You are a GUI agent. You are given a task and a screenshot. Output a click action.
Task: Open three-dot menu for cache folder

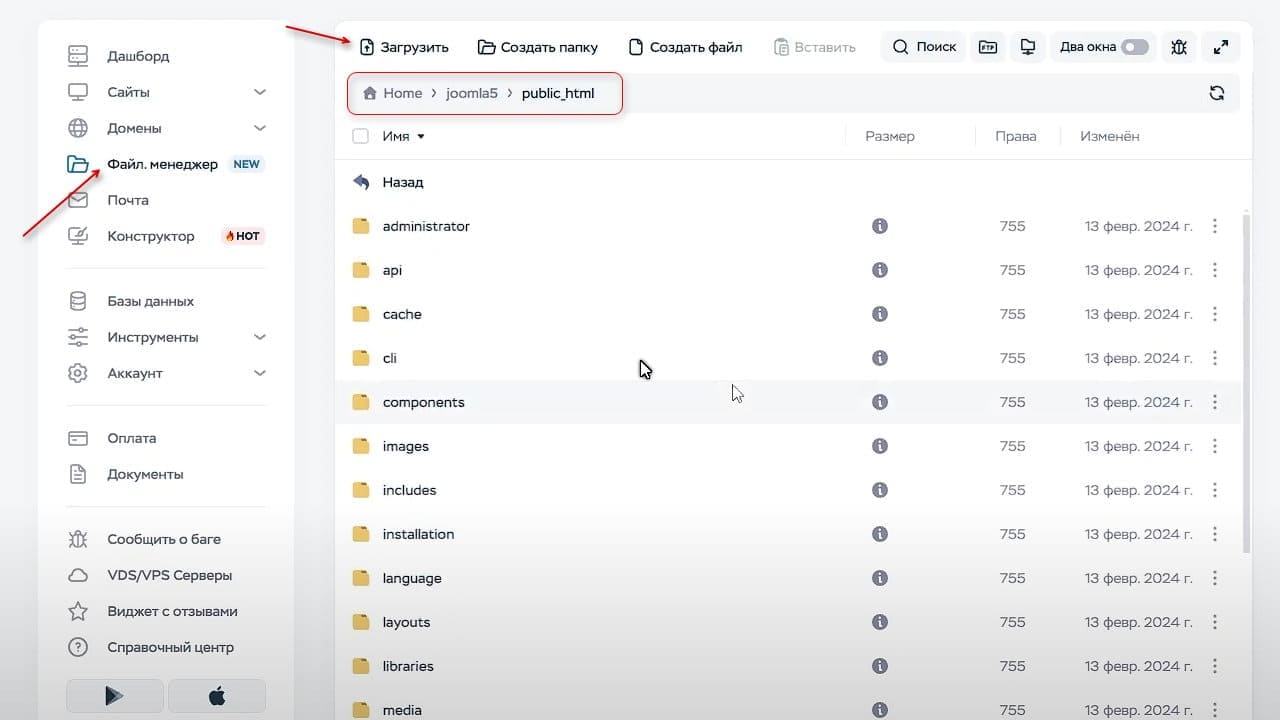(1215, 314)
